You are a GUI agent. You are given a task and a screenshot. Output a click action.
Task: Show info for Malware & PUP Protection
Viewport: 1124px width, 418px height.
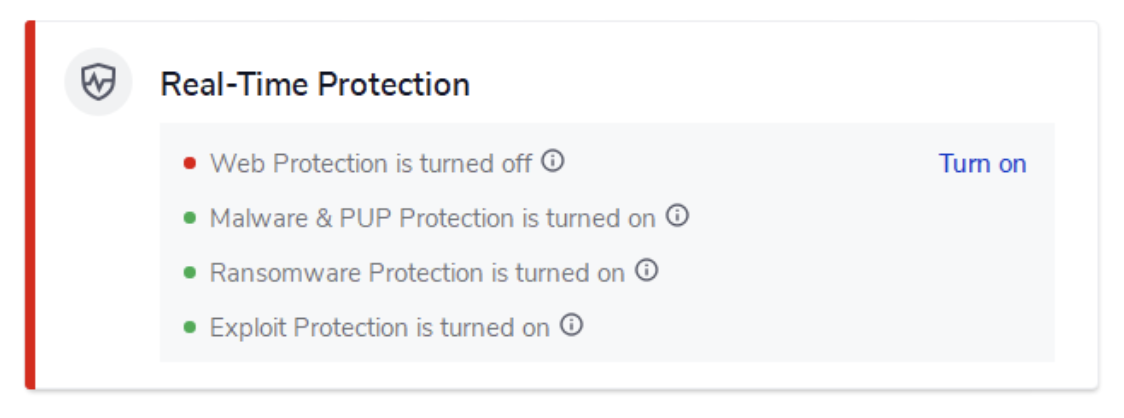(x=677, y=215)
